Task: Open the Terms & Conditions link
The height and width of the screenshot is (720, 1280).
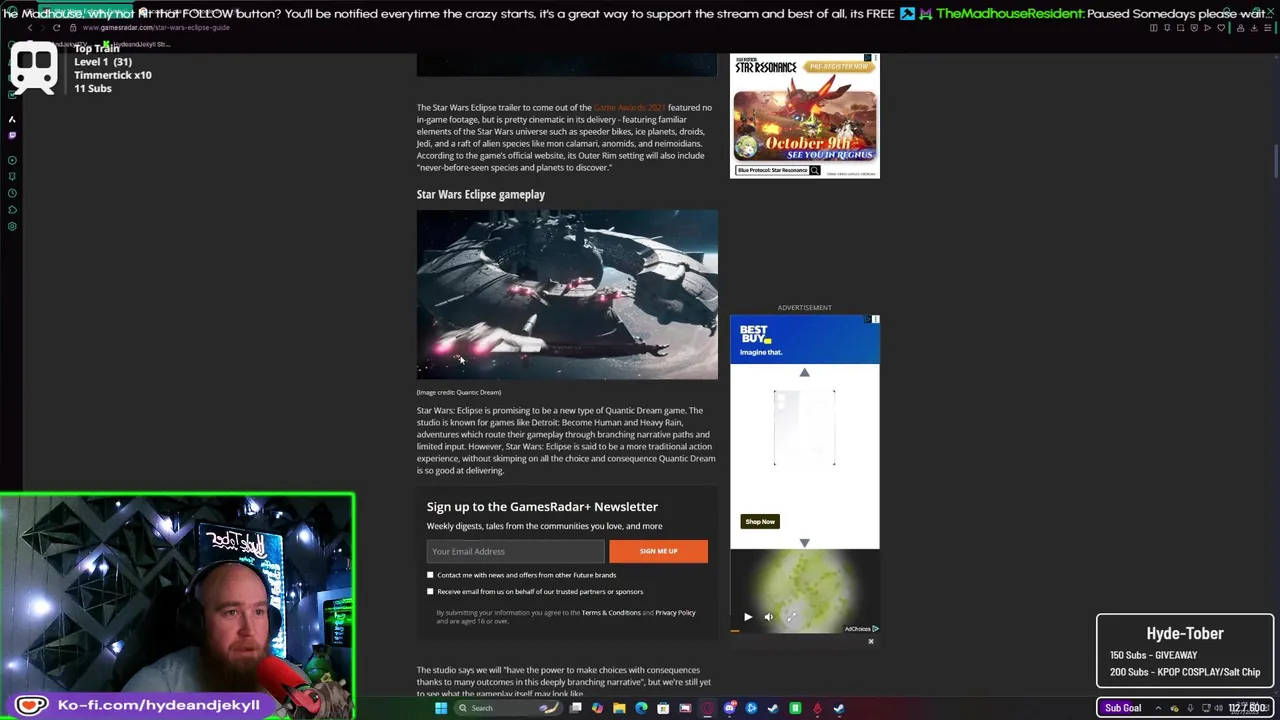Action: coord(611,612)
